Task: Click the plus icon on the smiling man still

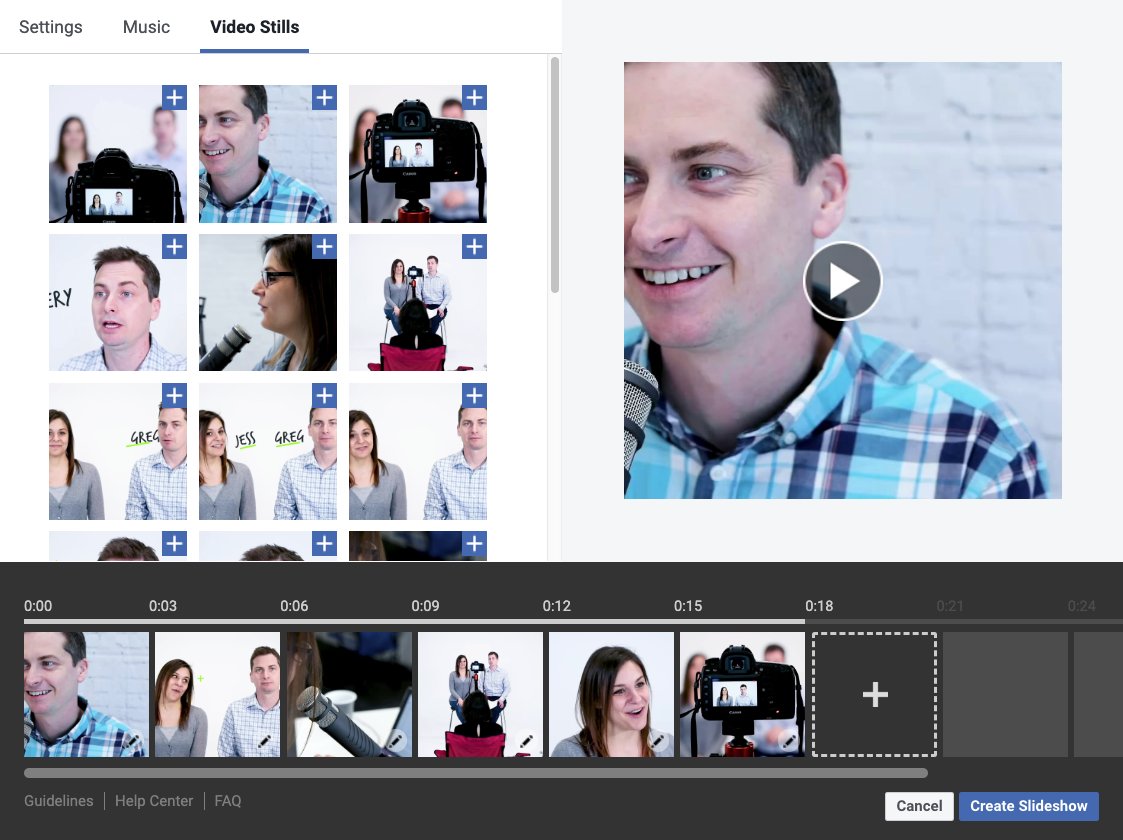Action: (x=324, y=98)
